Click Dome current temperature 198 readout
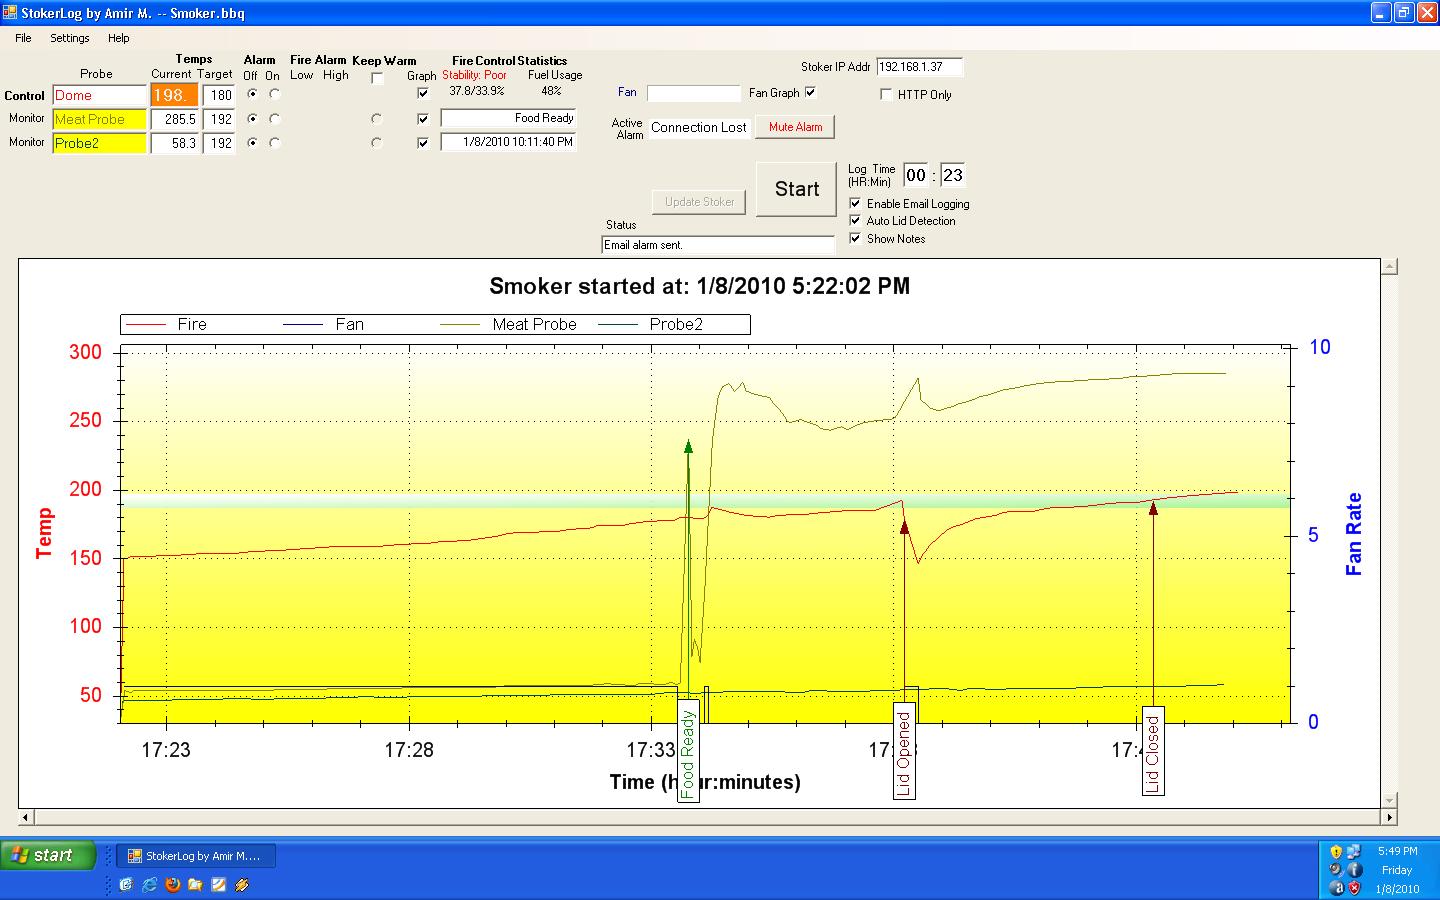1440x900 pixels. 174,95
